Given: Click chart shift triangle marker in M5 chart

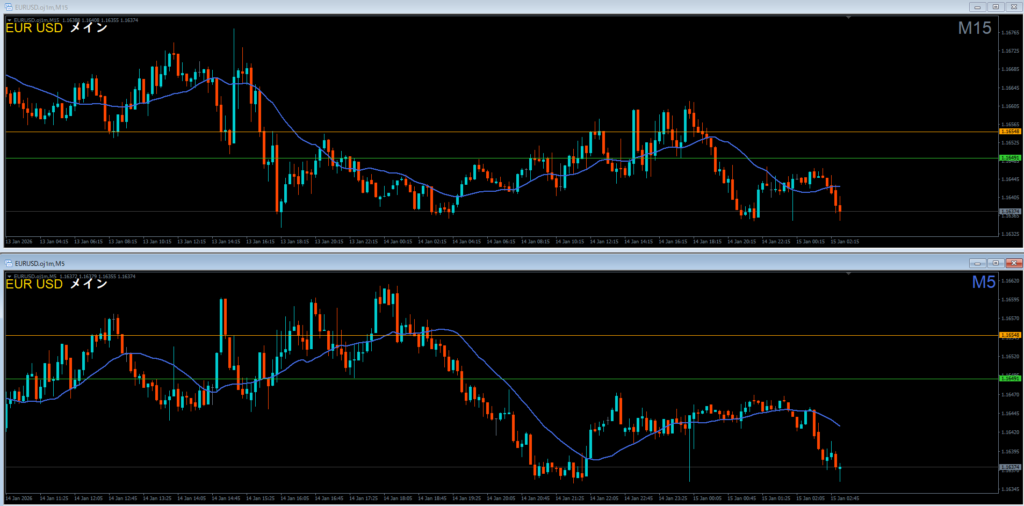Looking at the screenshot, I should [x=847, y=274].
